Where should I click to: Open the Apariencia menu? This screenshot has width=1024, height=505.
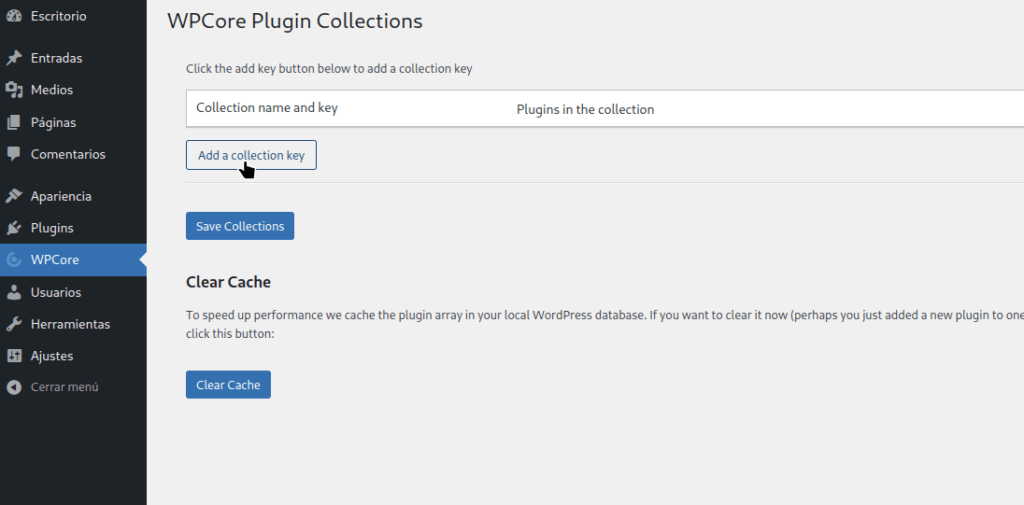[x=61, y=196]
